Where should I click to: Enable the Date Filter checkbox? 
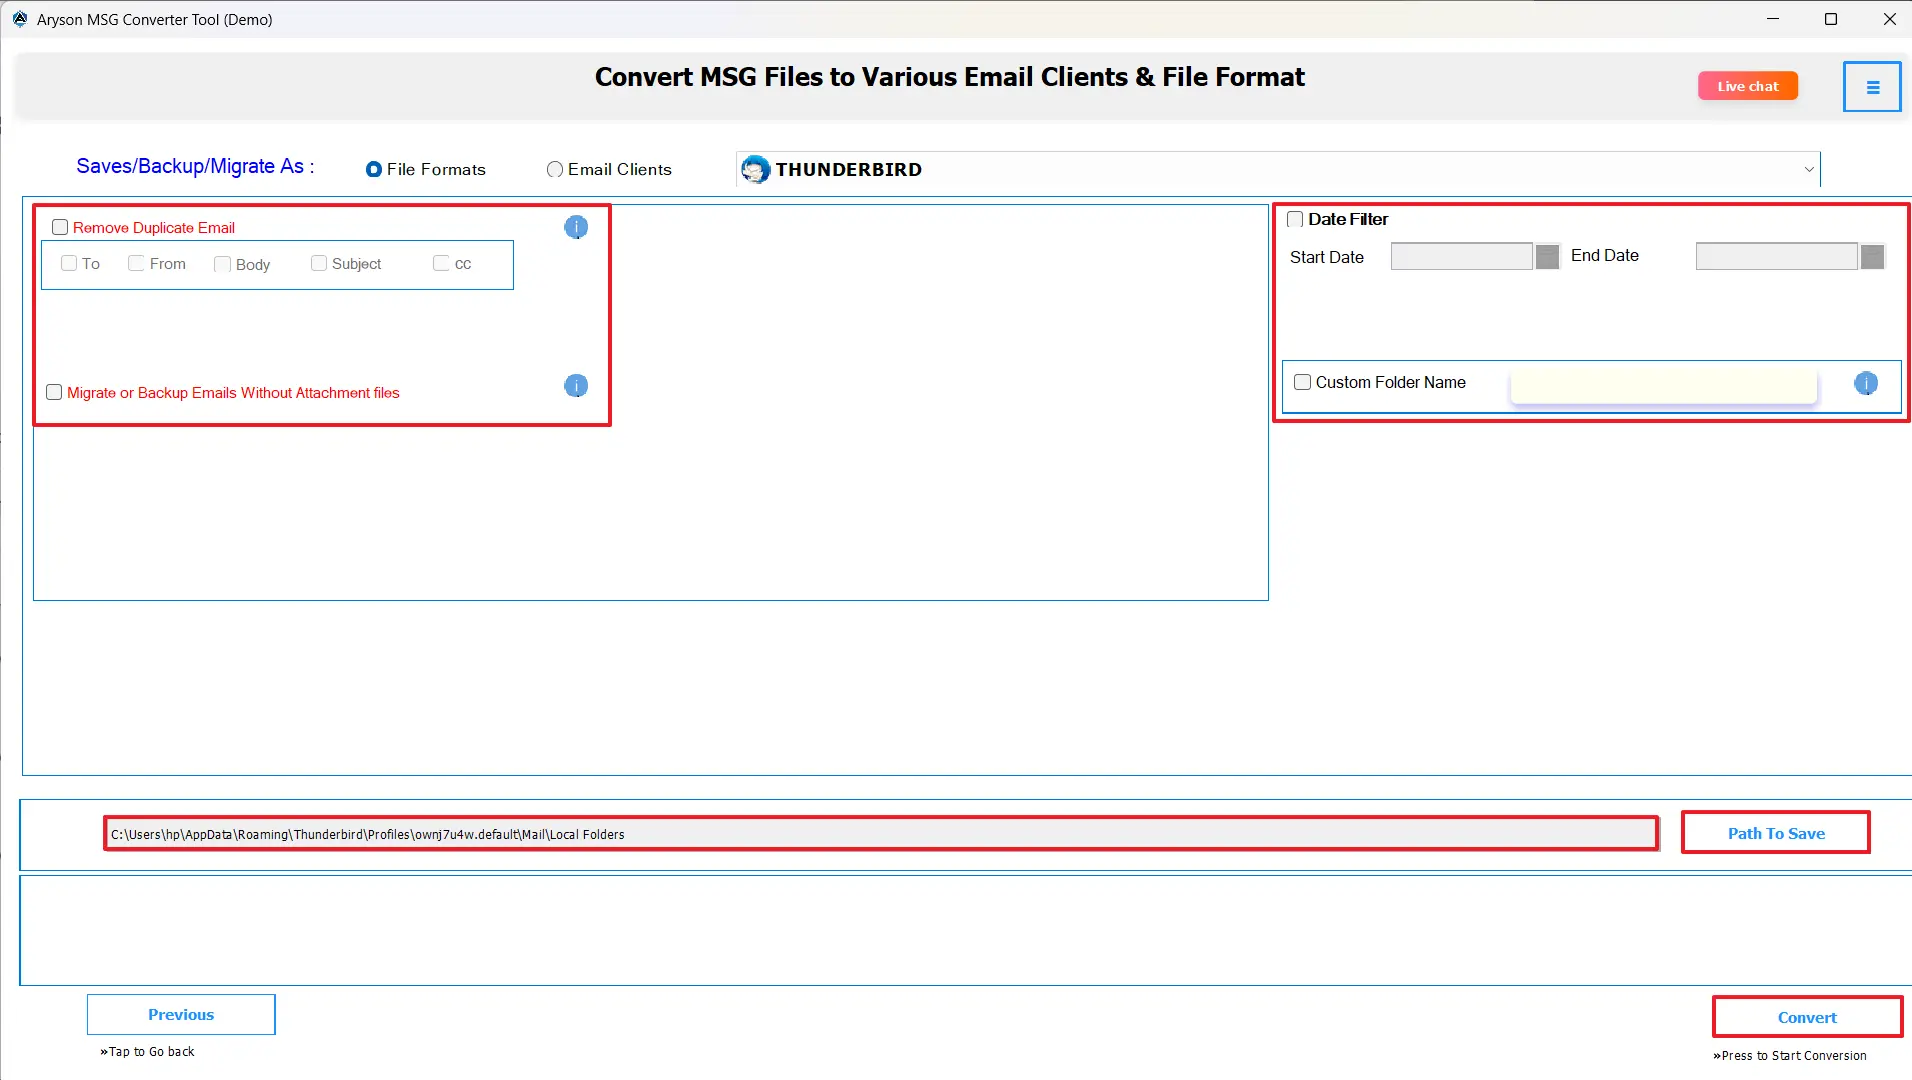(1295, 219)
